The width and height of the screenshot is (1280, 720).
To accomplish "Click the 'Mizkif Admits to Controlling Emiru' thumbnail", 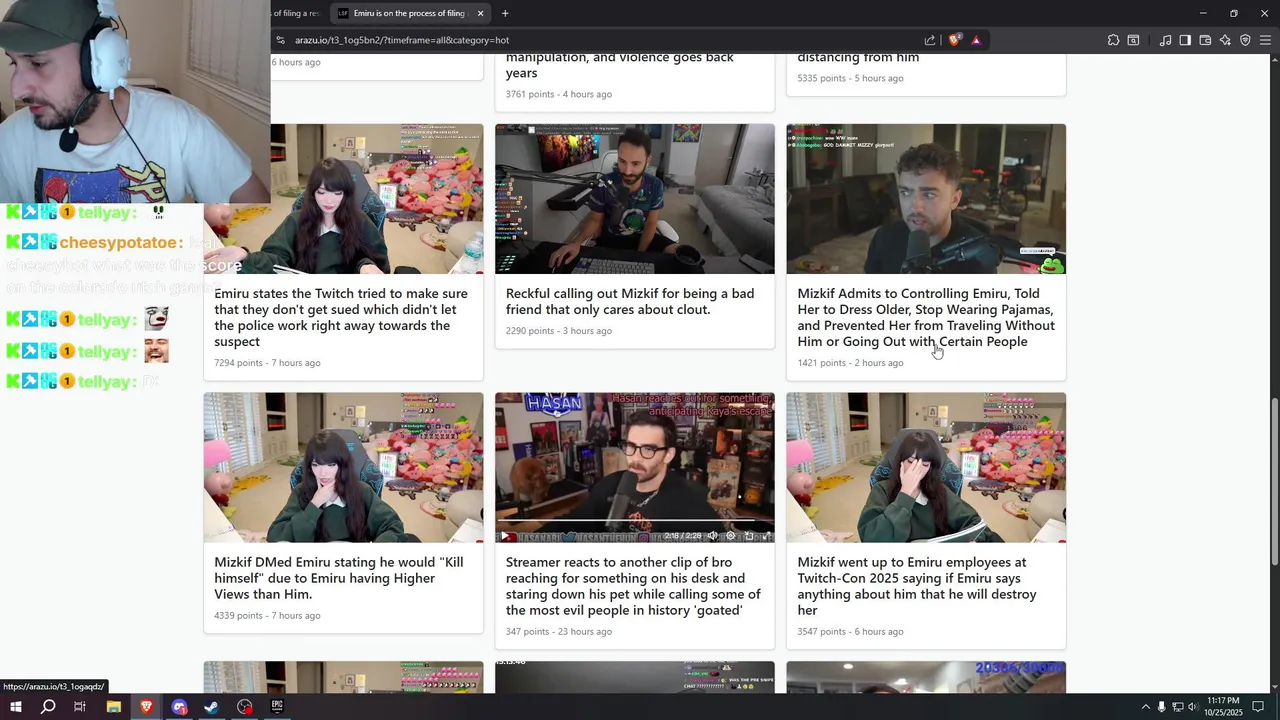I will click(x=926, y=199).
